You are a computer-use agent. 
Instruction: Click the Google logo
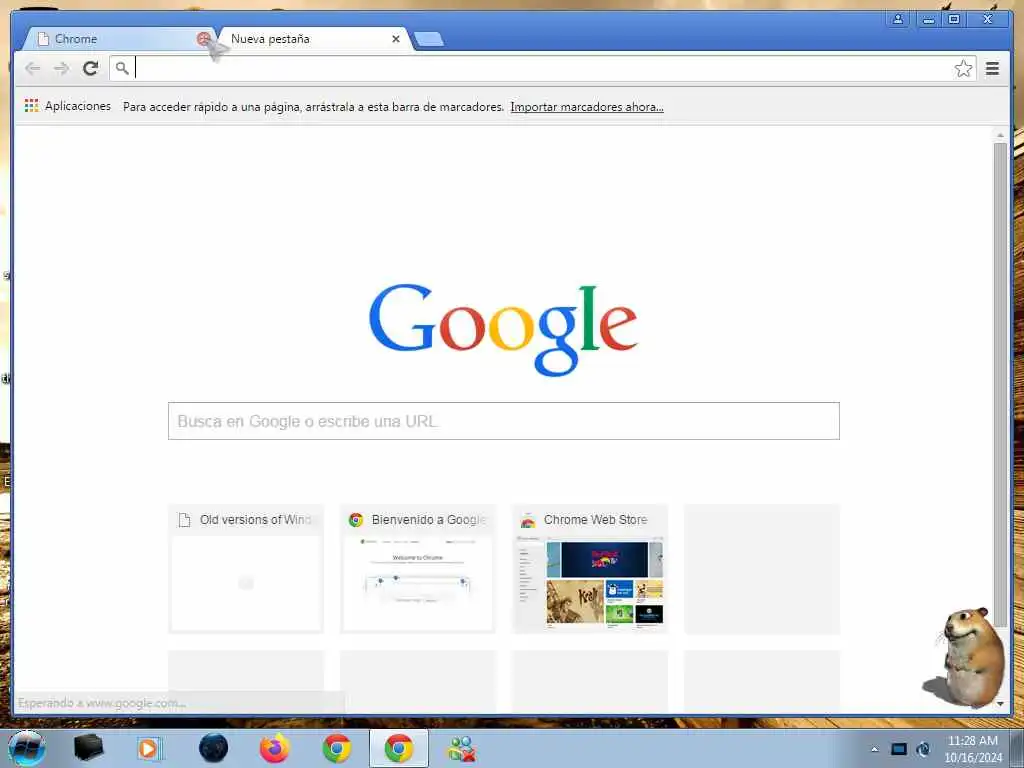(503, 329)
